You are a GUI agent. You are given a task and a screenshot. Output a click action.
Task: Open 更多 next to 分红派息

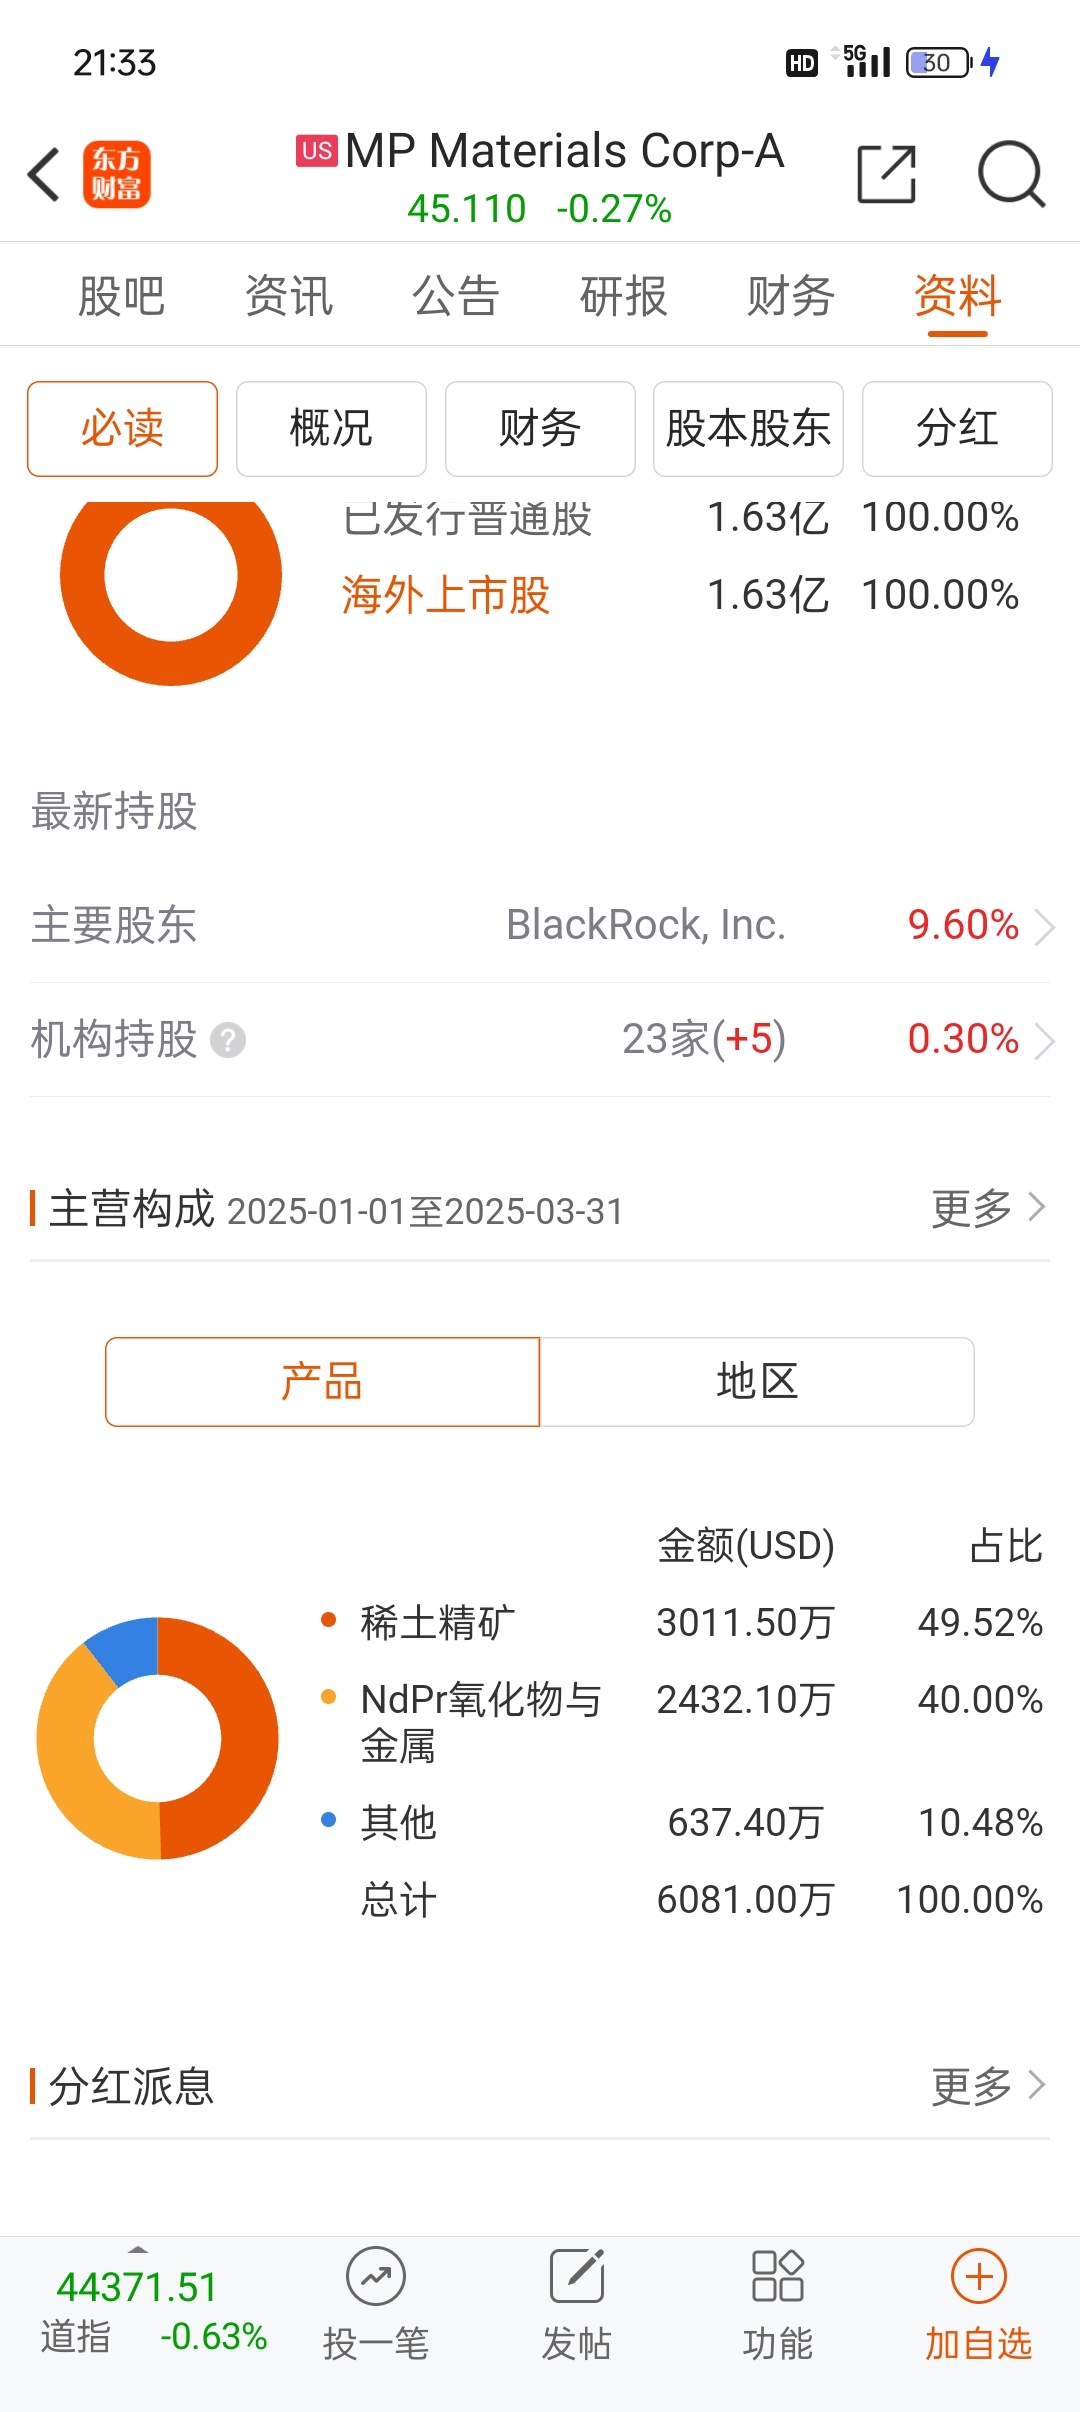tap(989, 2086)
